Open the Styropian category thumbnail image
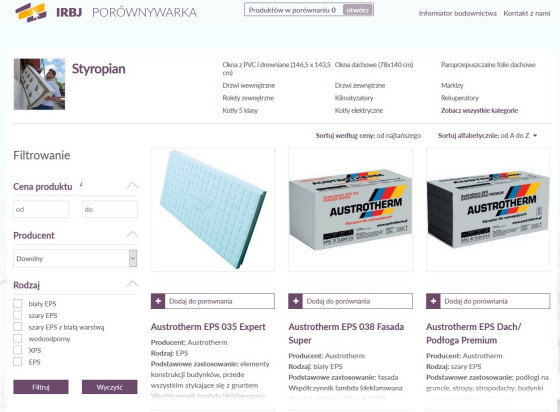Screen dimensions: 560x412 [39, 84]
